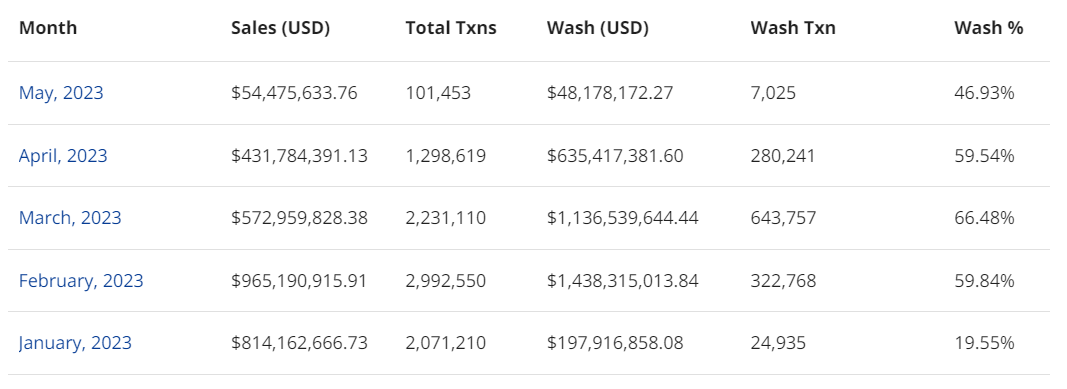Open the January, 2023 month link
This screenshot has width=1067, height=389.
76,343
